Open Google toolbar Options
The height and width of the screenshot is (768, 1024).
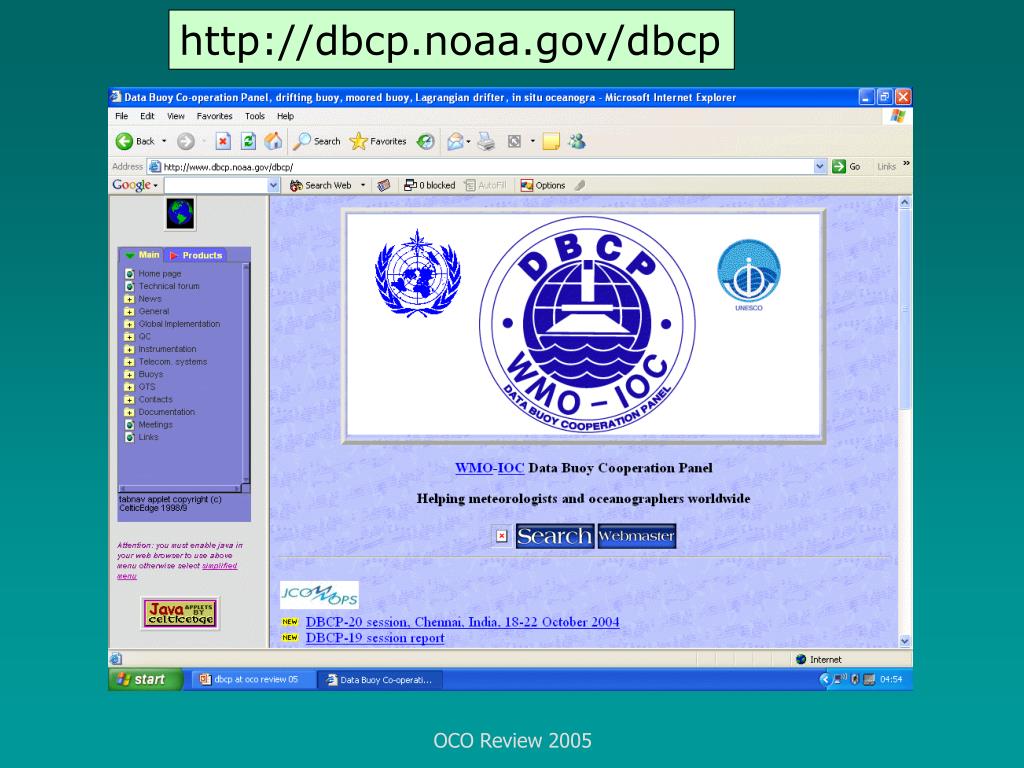[x=543, y=185]
